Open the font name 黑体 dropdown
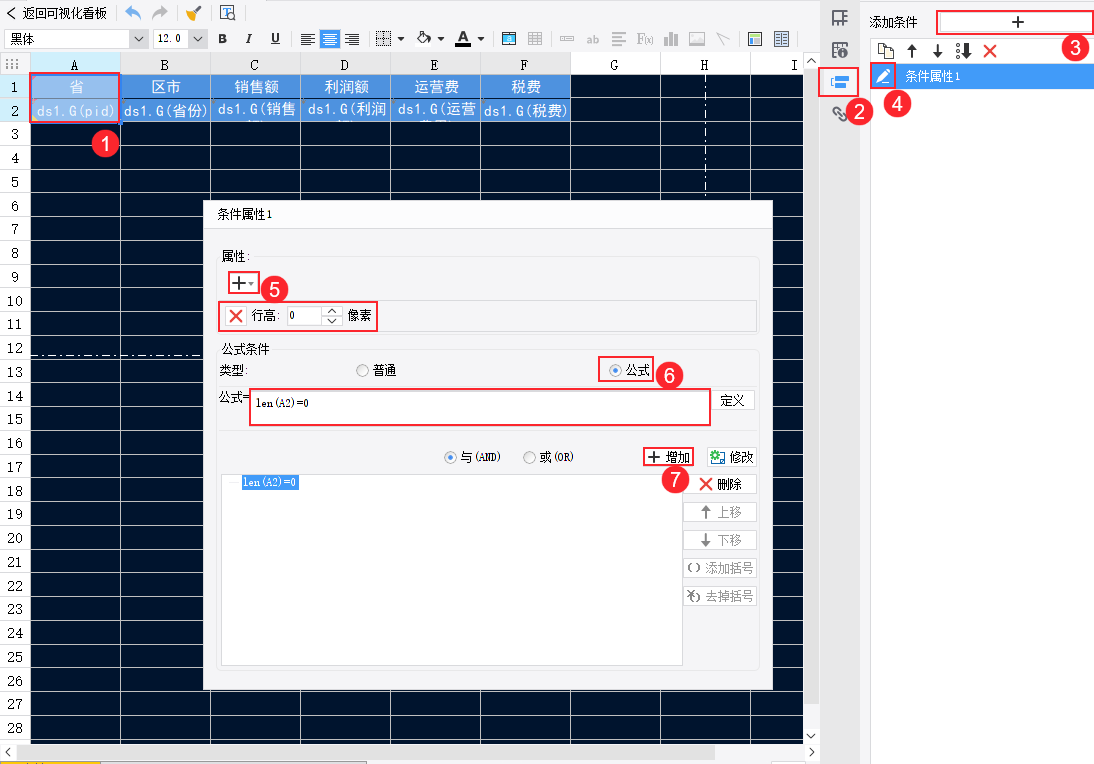Image resolution: width=1094 pixels, height=764 pixels. click(139, 39)
